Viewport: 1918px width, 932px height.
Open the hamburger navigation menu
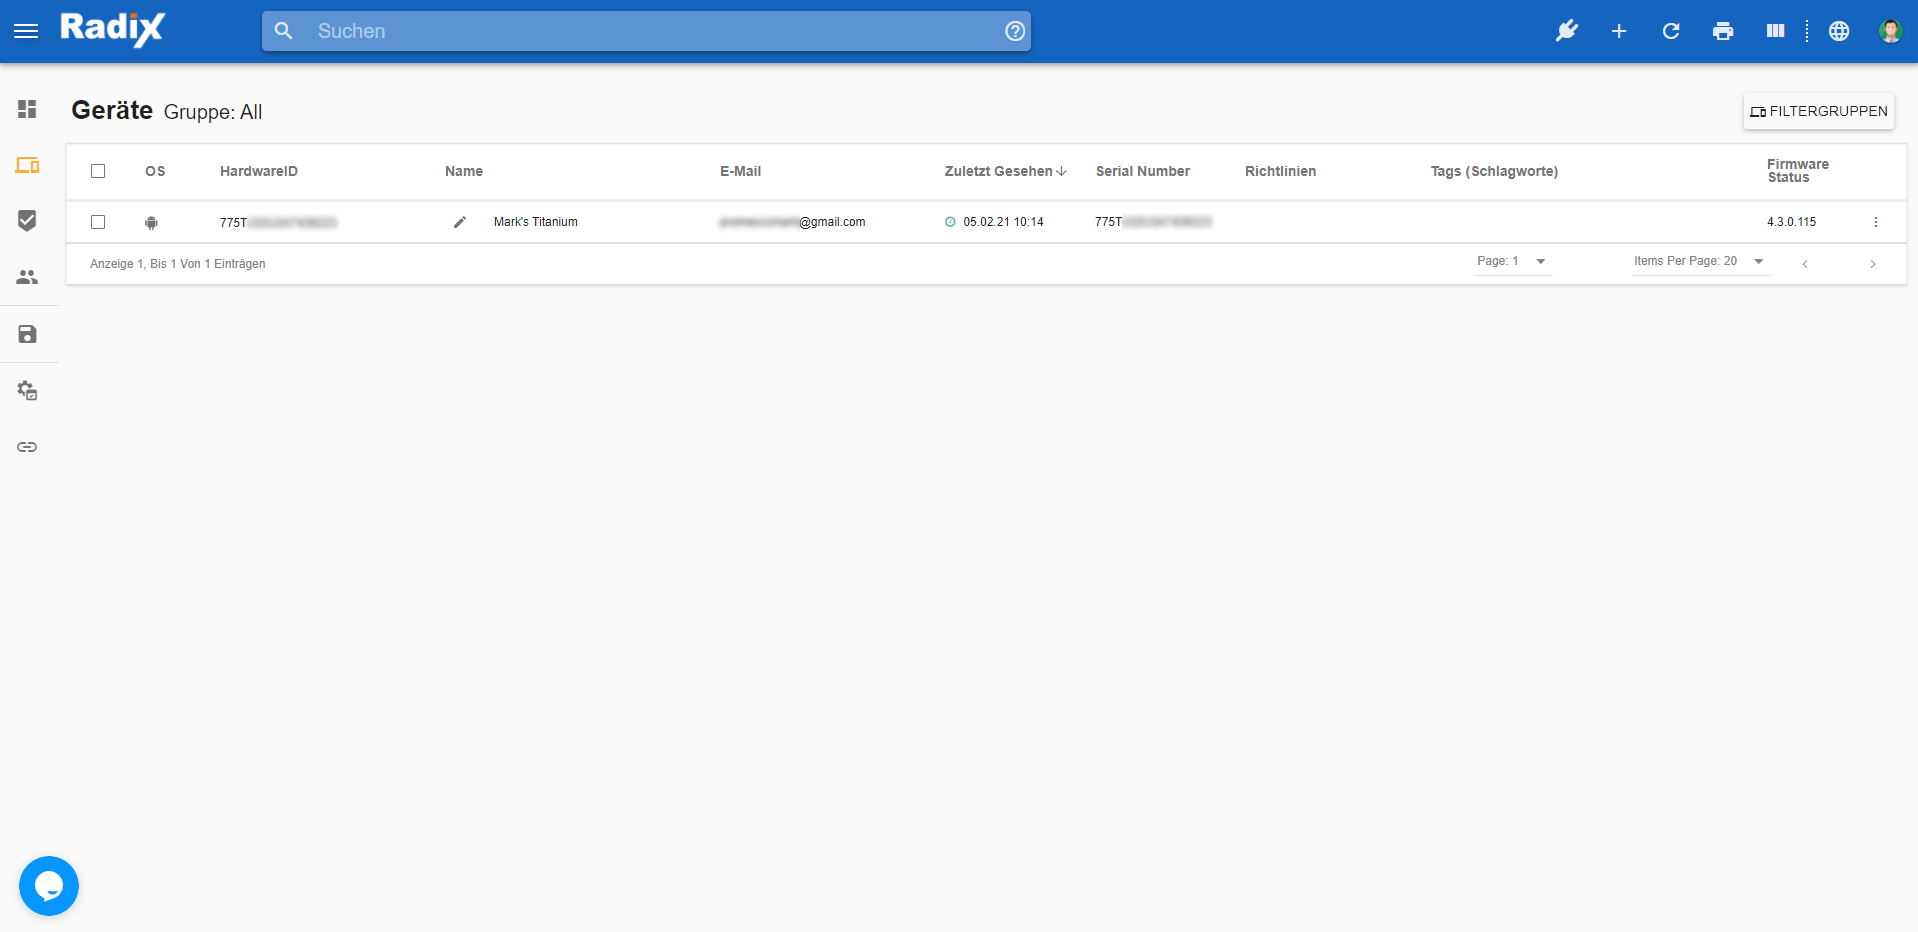[26, 31]
